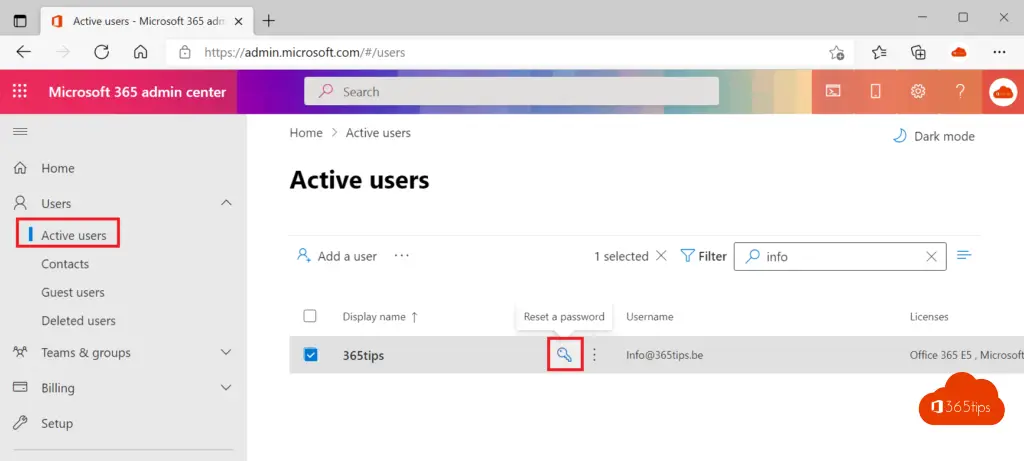View site information lock icon
This screenshot has width=1024, height=461.
(185, 52)
